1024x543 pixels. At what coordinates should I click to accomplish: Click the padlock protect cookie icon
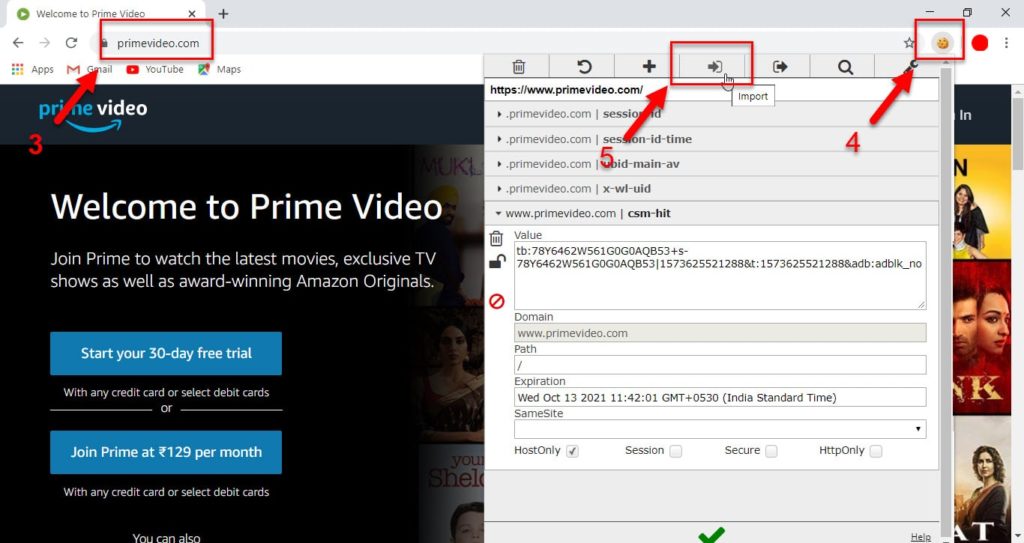tap(497, 263)
